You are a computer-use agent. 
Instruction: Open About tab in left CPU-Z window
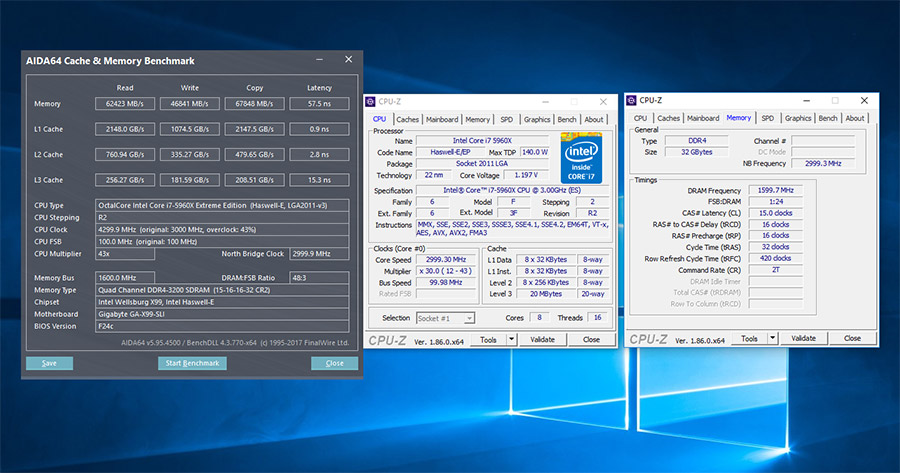click(x=594, y=119)
